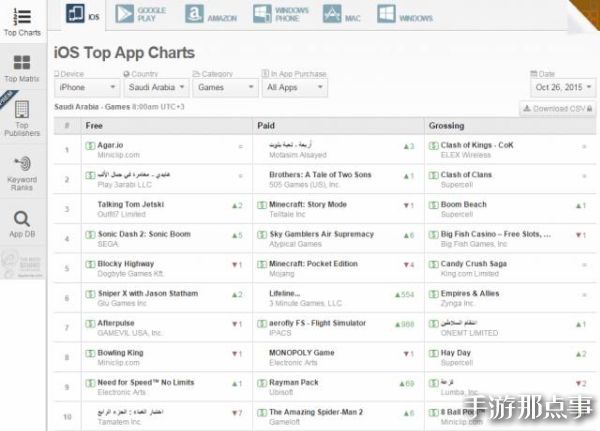The width and height of the screenshot is (600, 431).
Task: Switch to the Amazon store tab
Action: [211, 14]
